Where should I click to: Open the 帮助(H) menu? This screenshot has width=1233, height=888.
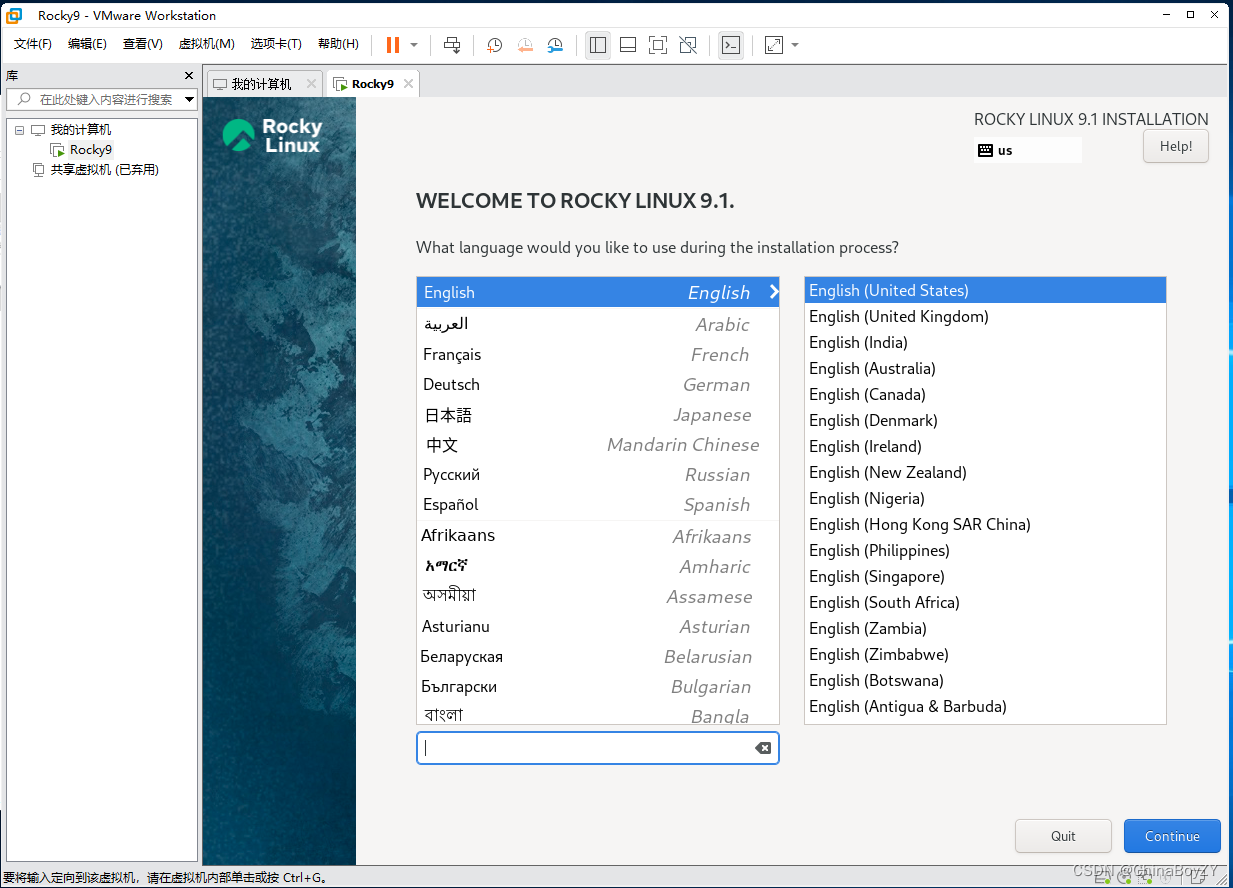338,44
